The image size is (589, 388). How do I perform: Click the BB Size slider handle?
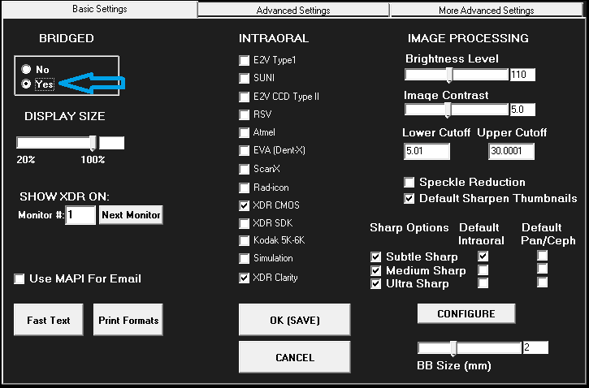454,348
